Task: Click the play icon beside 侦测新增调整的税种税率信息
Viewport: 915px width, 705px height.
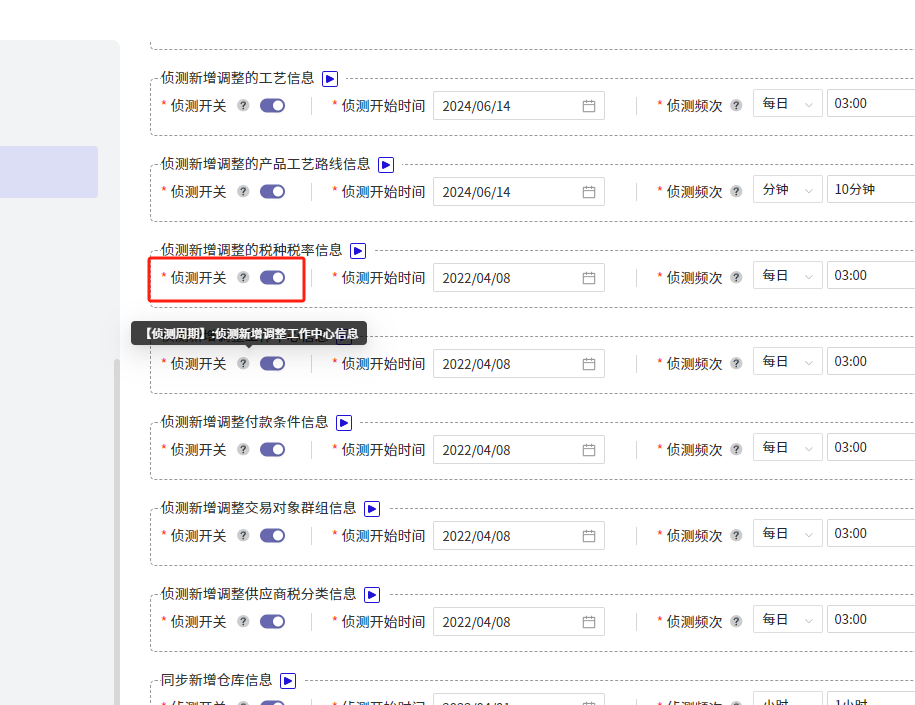Action: 358,251
